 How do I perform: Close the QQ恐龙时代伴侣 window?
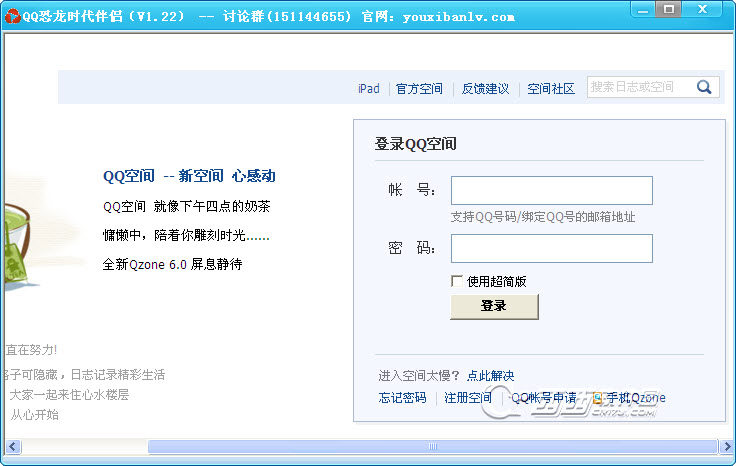click(x=702, y=9)
